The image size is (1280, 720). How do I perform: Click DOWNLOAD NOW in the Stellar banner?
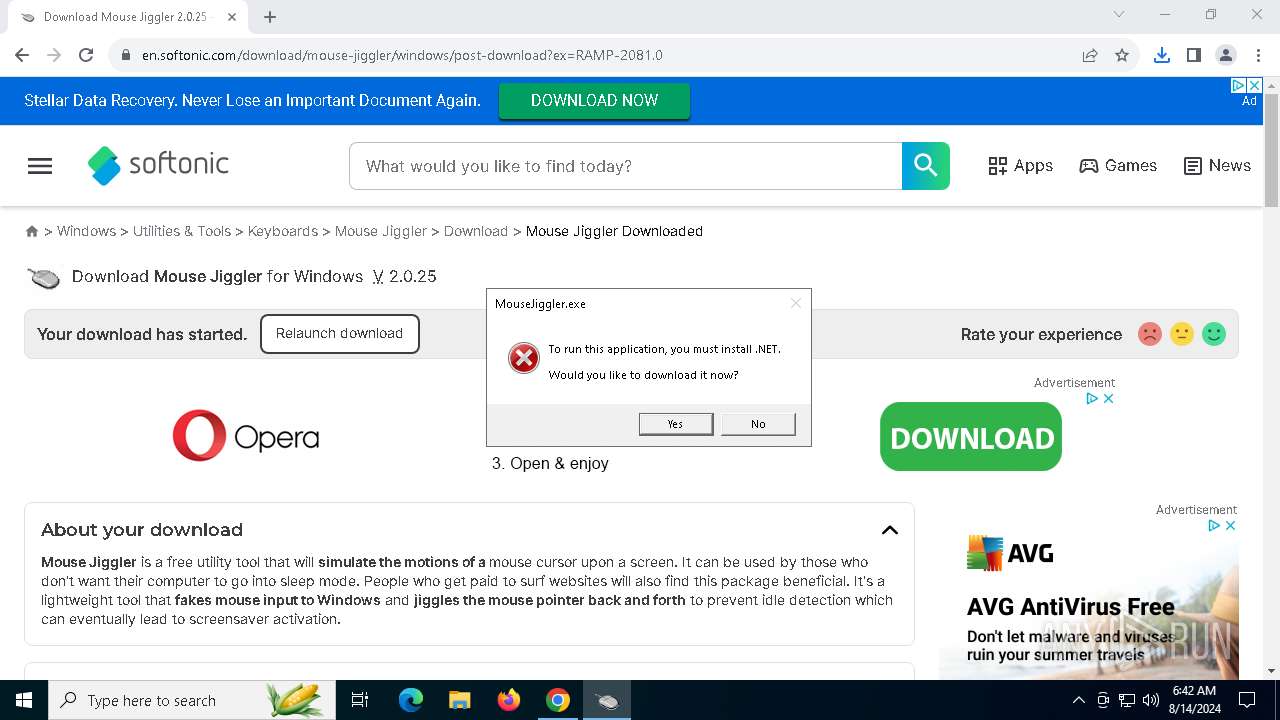tap(594, 100)
